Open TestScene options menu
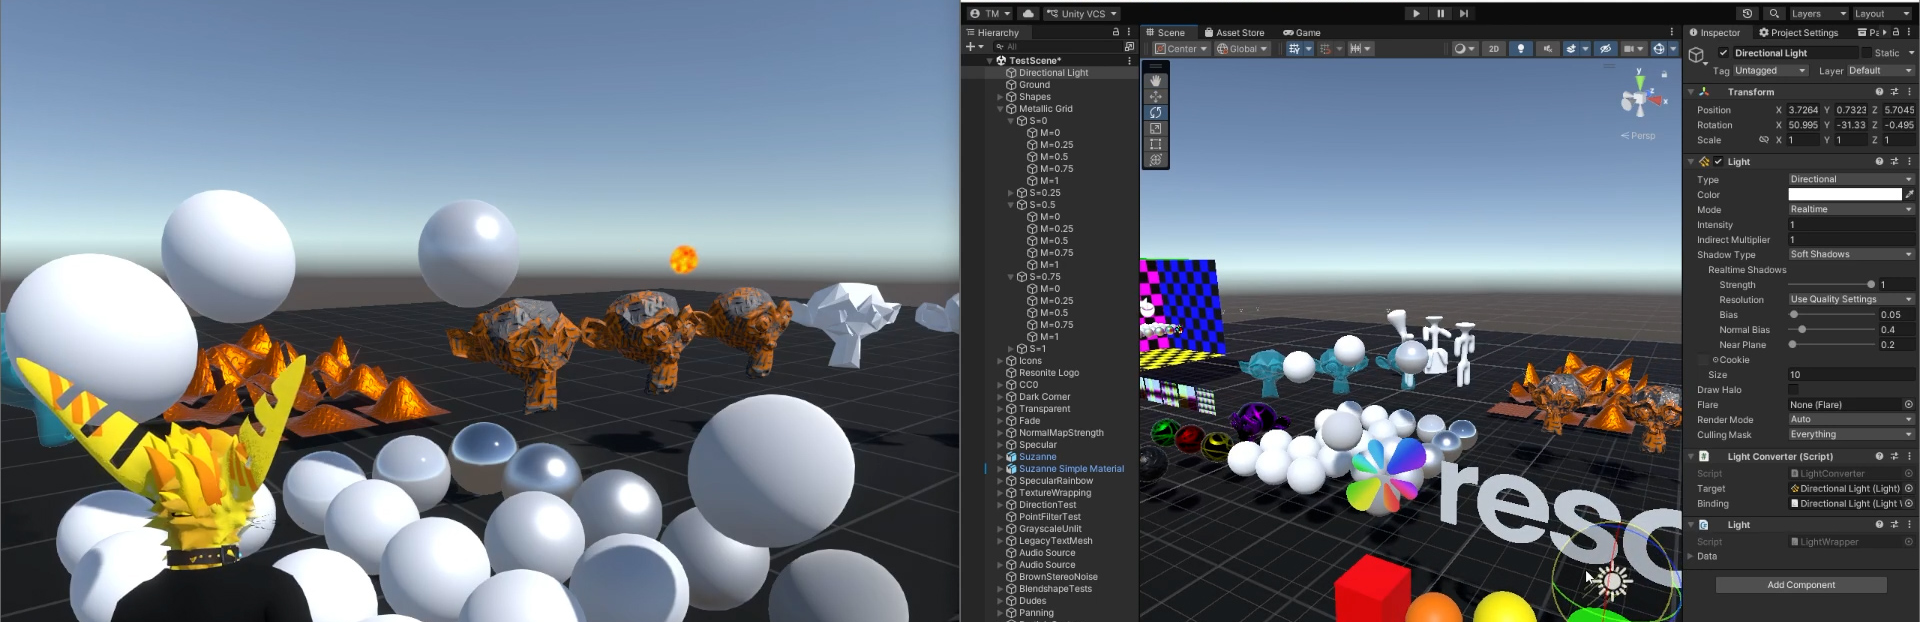1920x622 pixels. [x=1129, y=61]
